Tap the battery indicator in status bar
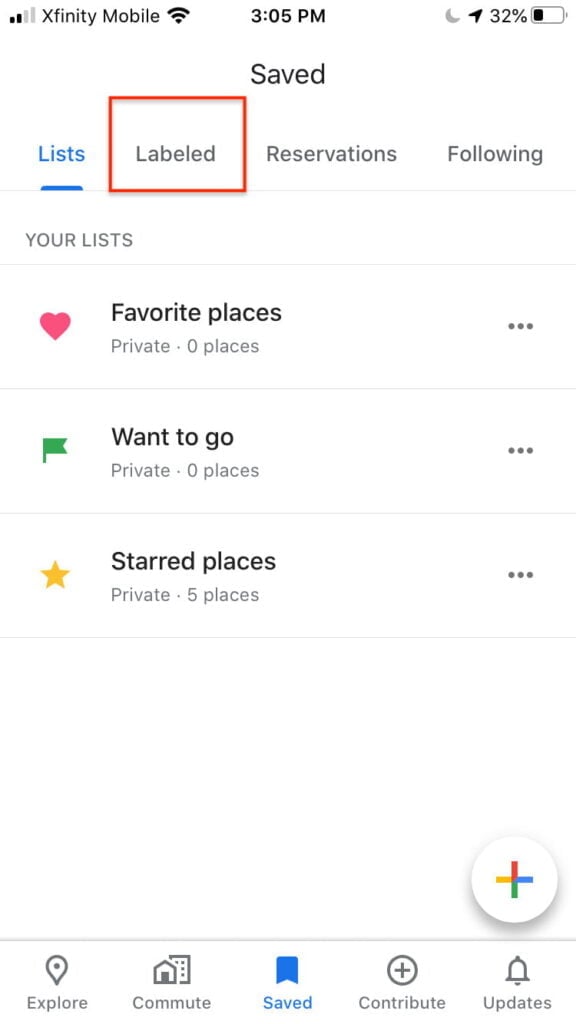 point(549,16)
